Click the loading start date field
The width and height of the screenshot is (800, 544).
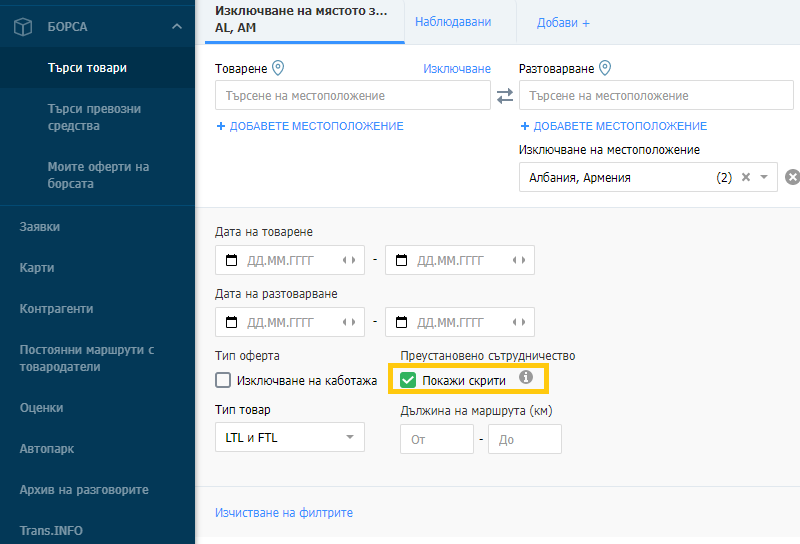[x=290, y=260]
